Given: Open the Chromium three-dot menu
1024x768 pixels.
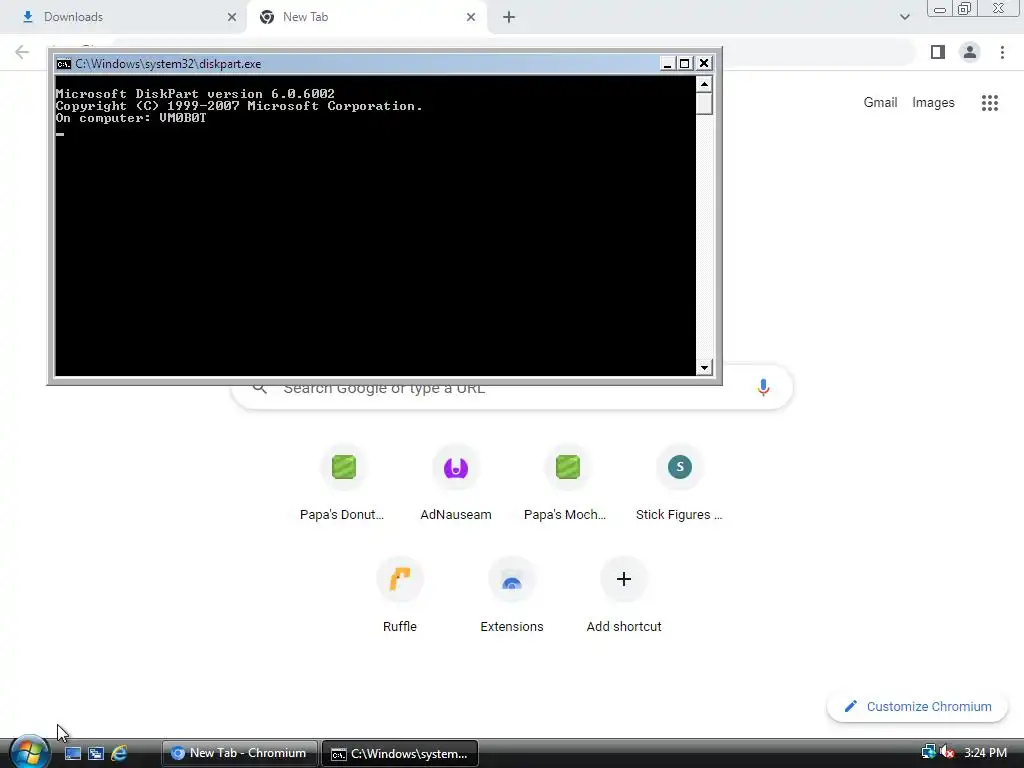Looking at the screenshot, I should [x=1002, y=52].
